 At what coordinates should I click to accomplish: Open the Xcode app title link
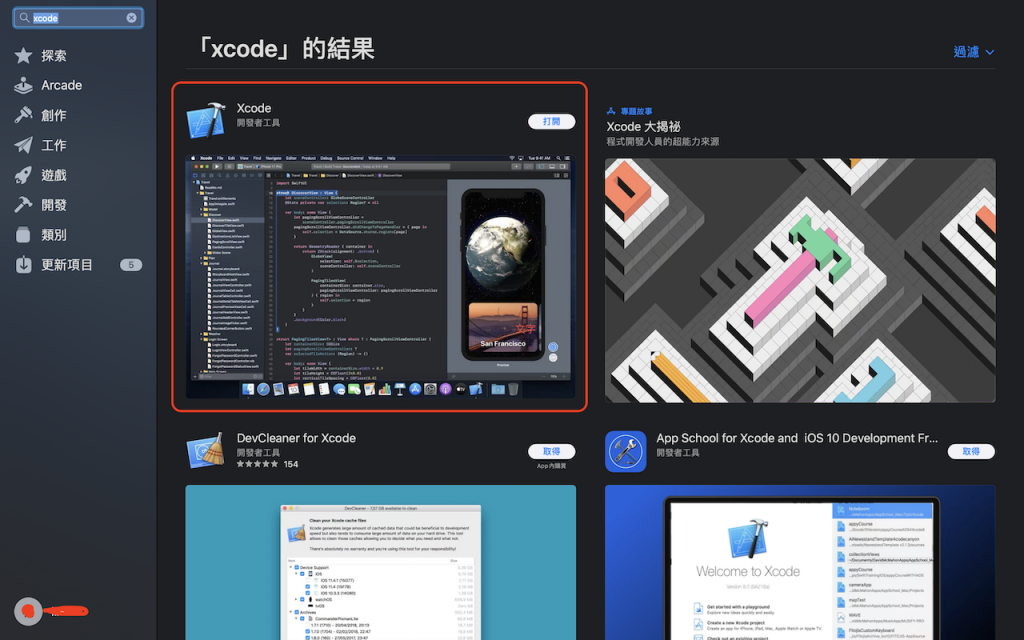[x=254, y=108]
